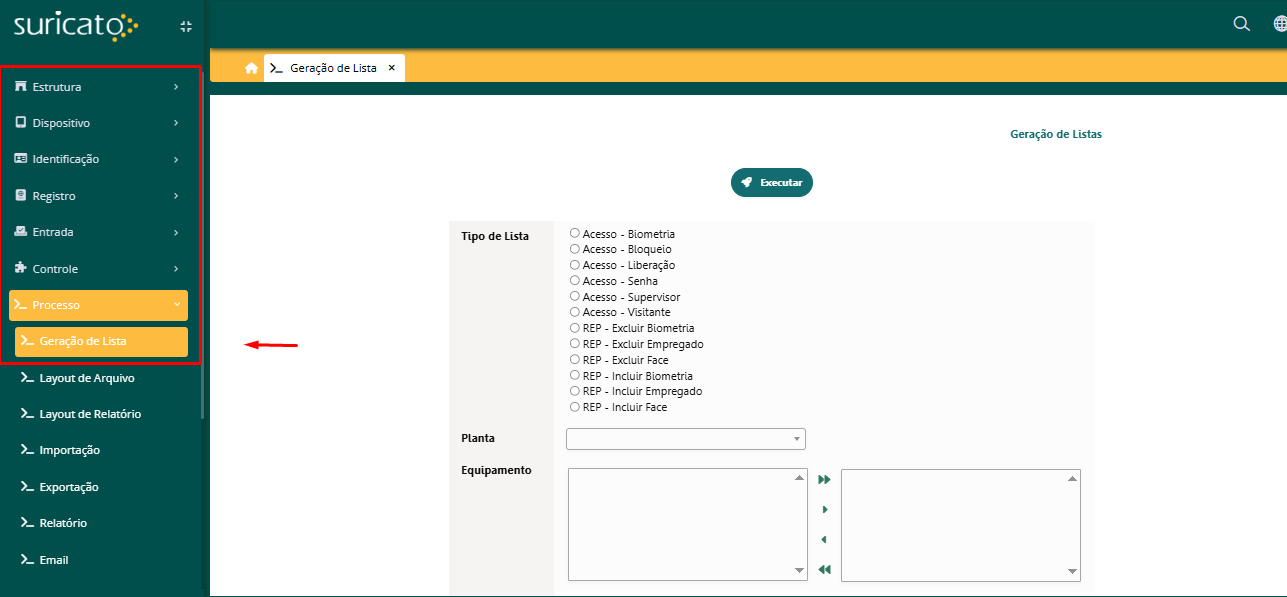Screen dimensions: 1287x597
Task: Open Email menu item
Action: pos(54,560)
